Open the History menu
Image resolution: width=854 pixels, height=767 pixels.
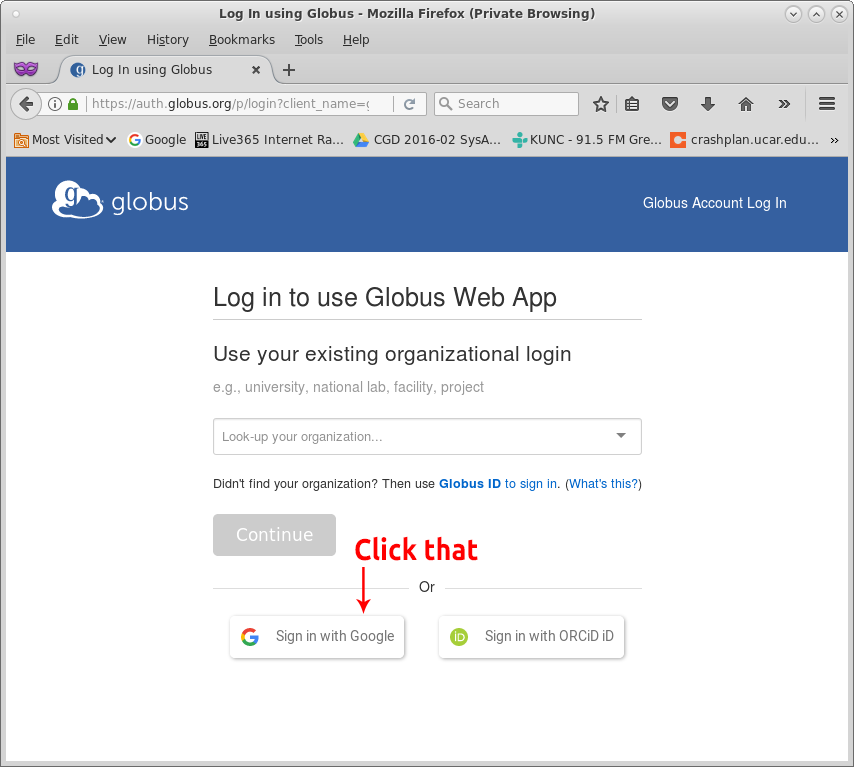point(167,40)
